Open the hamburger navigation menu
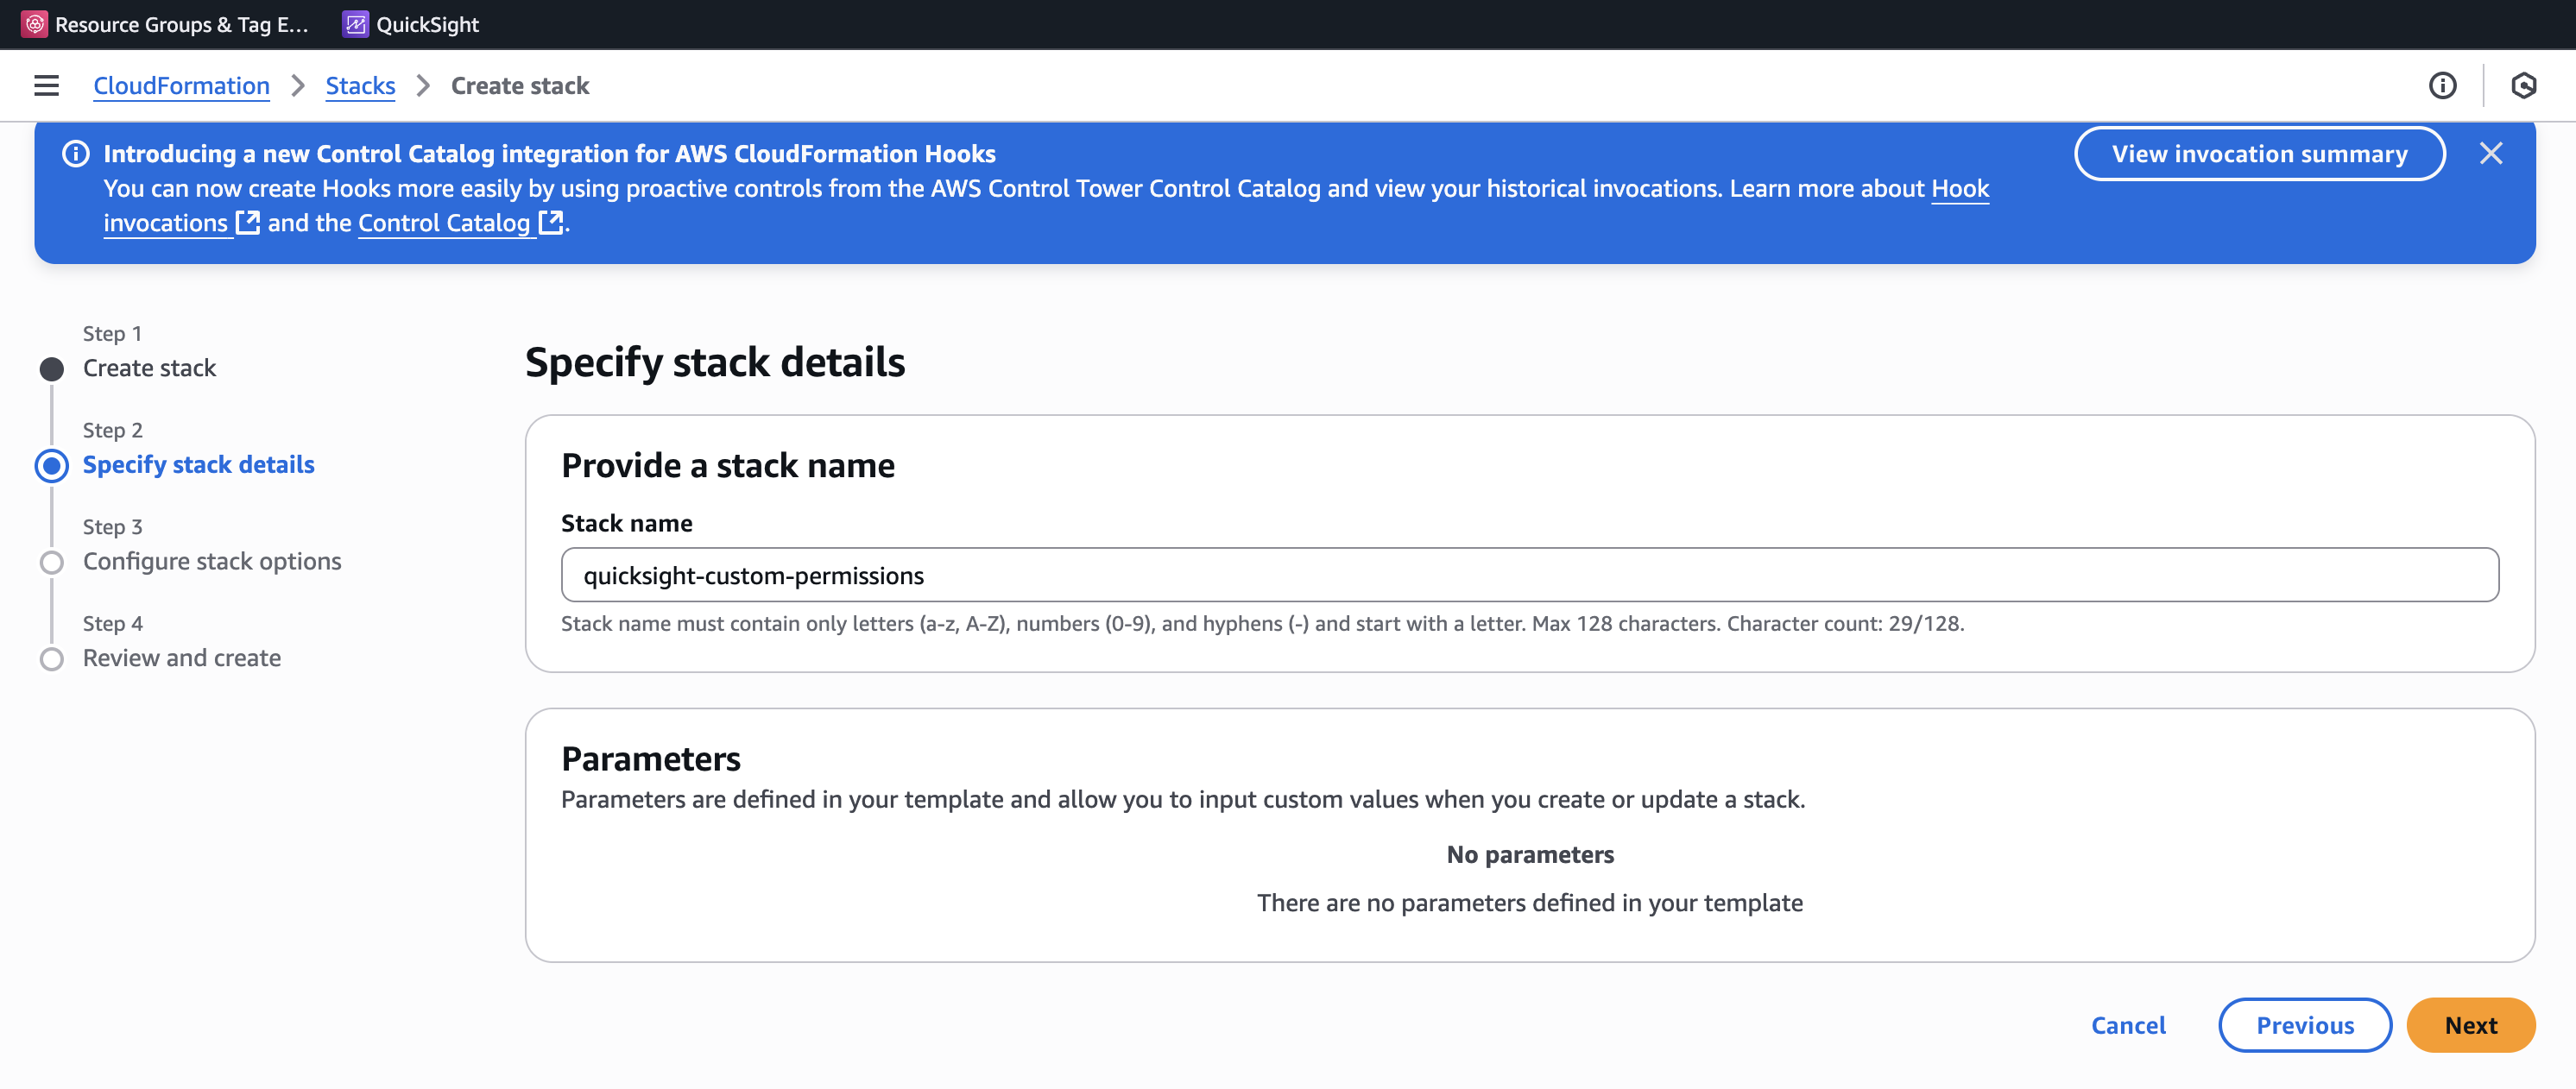 point(46,86)
